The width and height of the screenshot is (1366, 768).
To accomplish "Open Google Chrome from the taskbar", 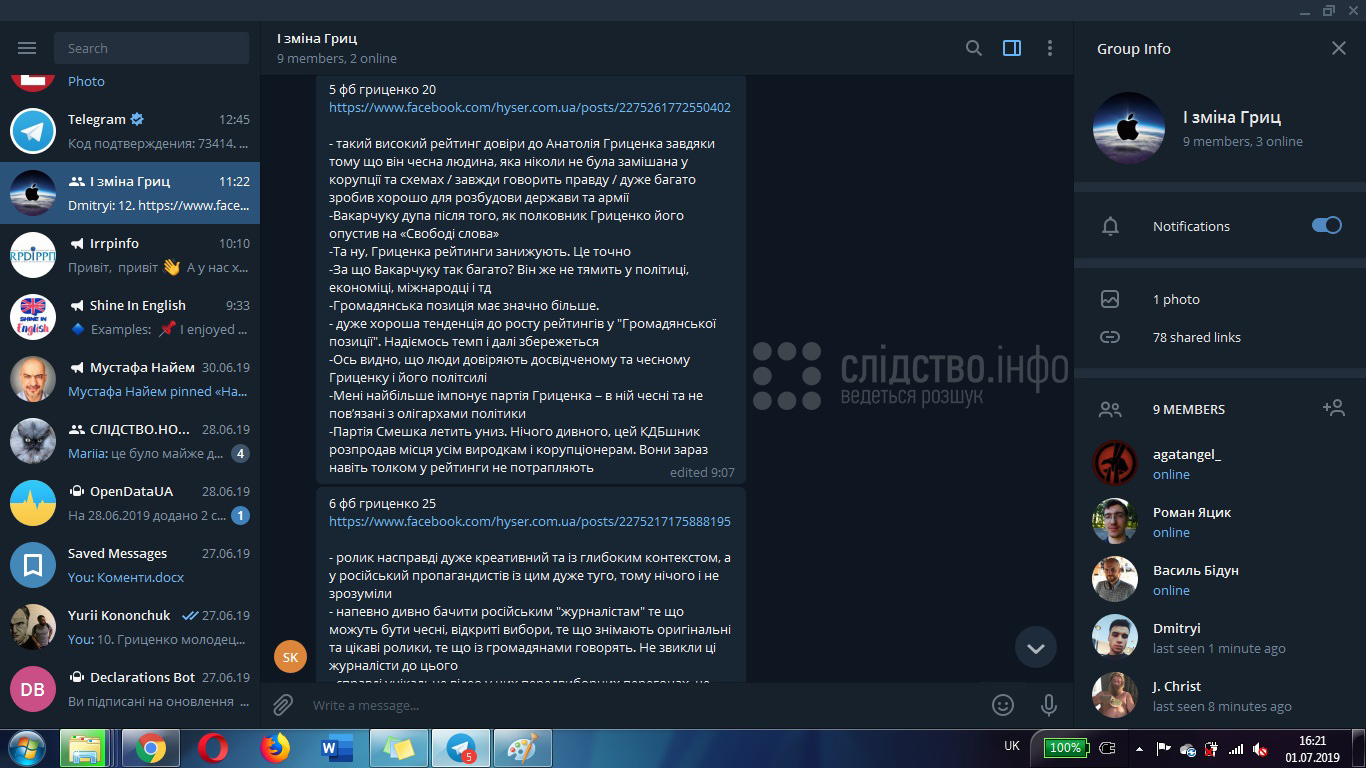I will click(151, 748).
